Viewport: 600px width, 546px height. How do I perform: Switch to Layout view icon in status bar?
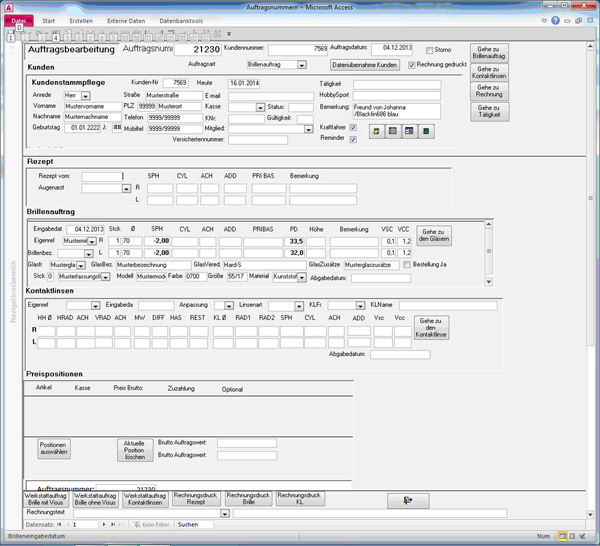[572, 536]
